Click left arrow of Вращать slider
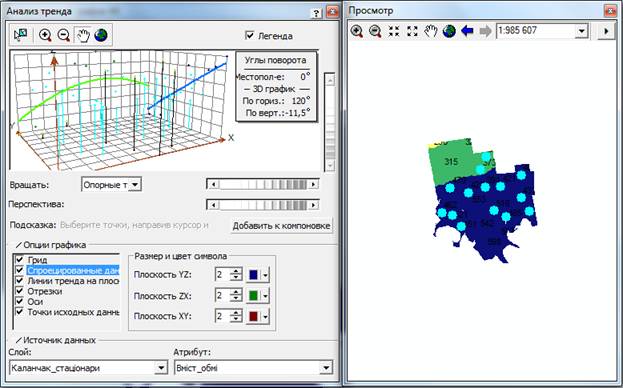The image size is (623, 388). 213,184
